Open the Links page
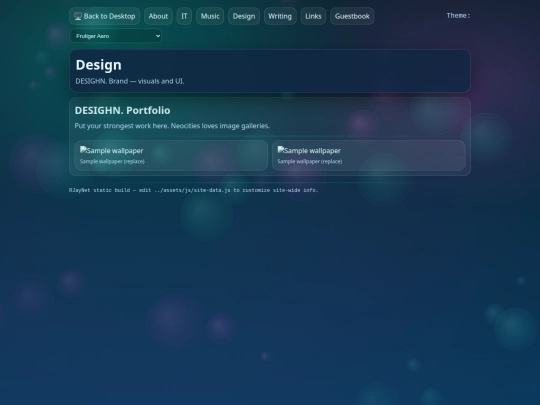This screenshot has height=405, width=540. [313, 16]
